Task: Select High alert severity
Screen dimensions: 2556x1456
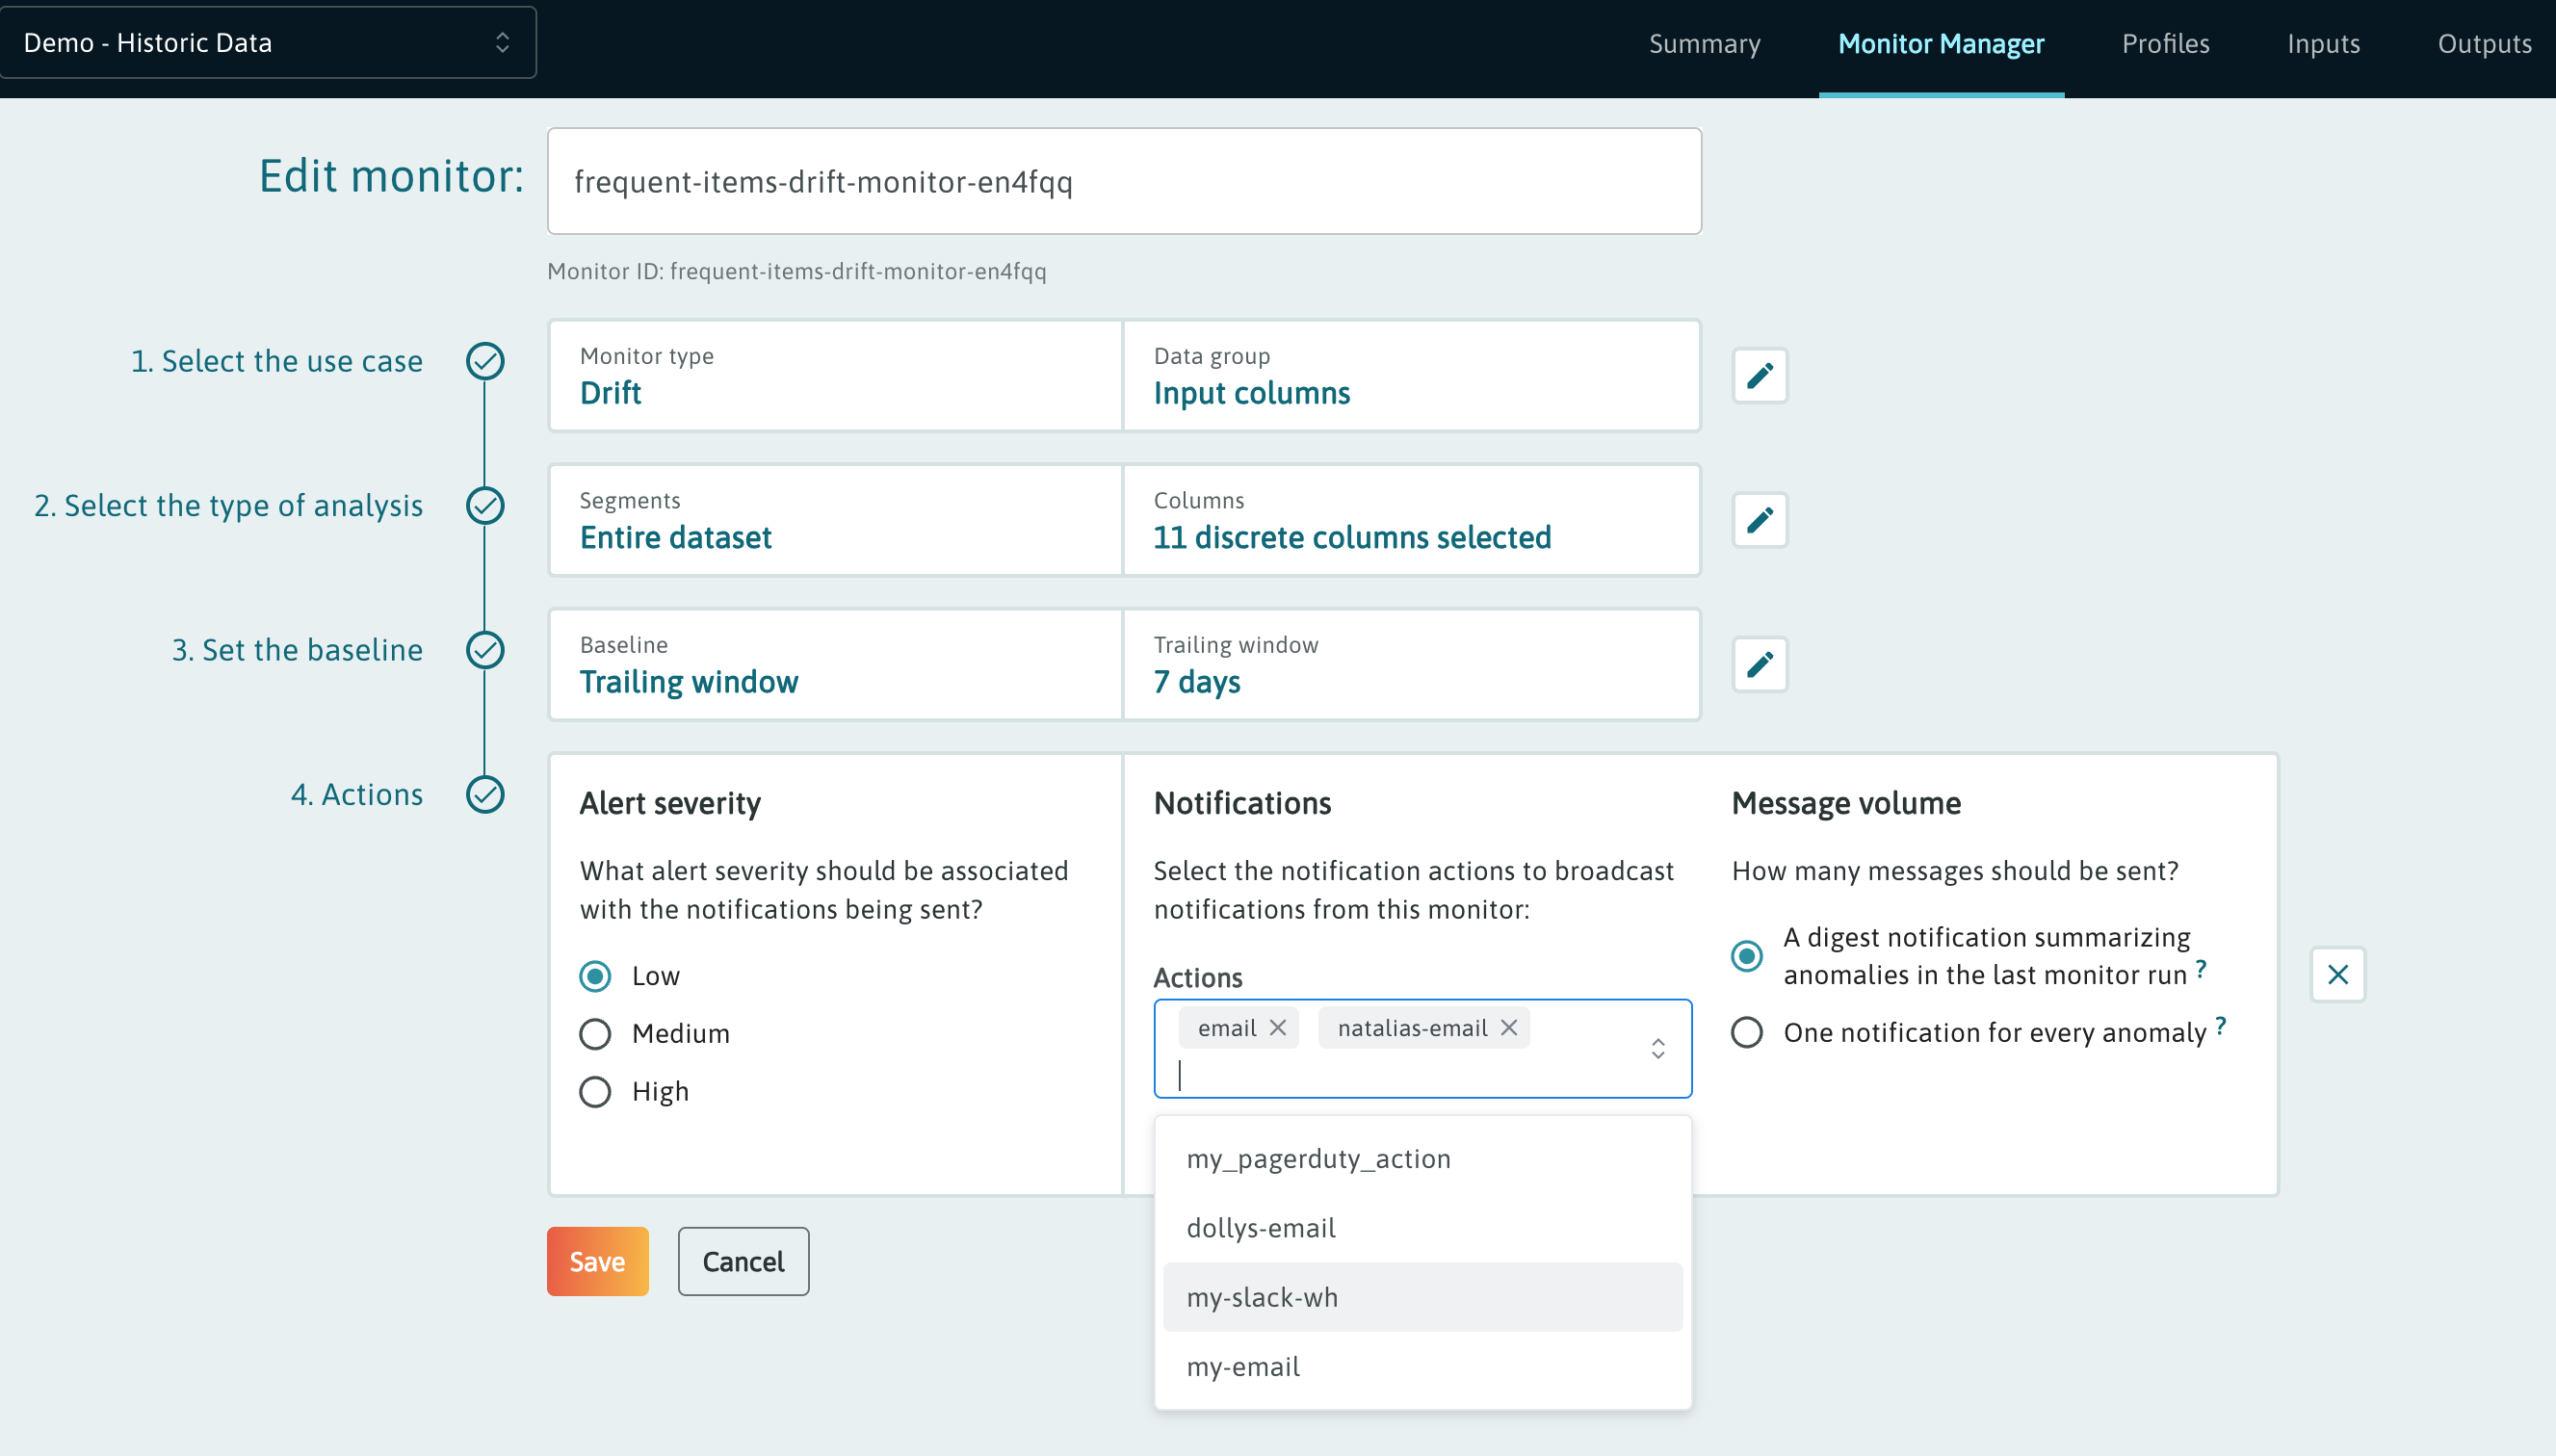Action: pyautogui.click(x=596, y=1091)
